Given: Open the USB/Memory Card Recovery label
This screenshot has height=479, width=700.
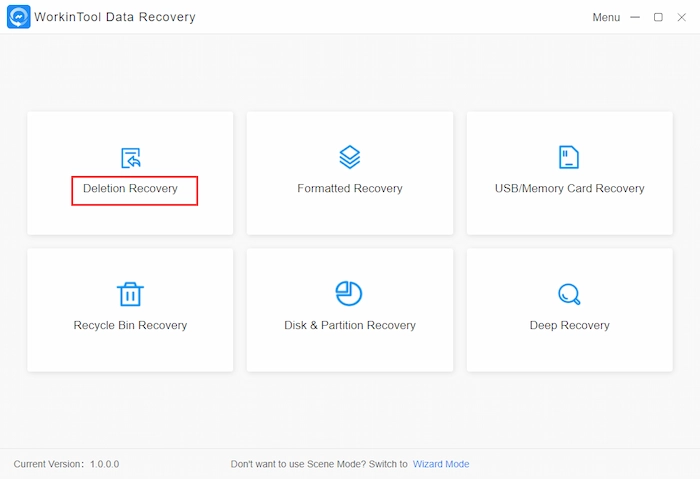Looking at the screenshot, I should coord(569,188).
